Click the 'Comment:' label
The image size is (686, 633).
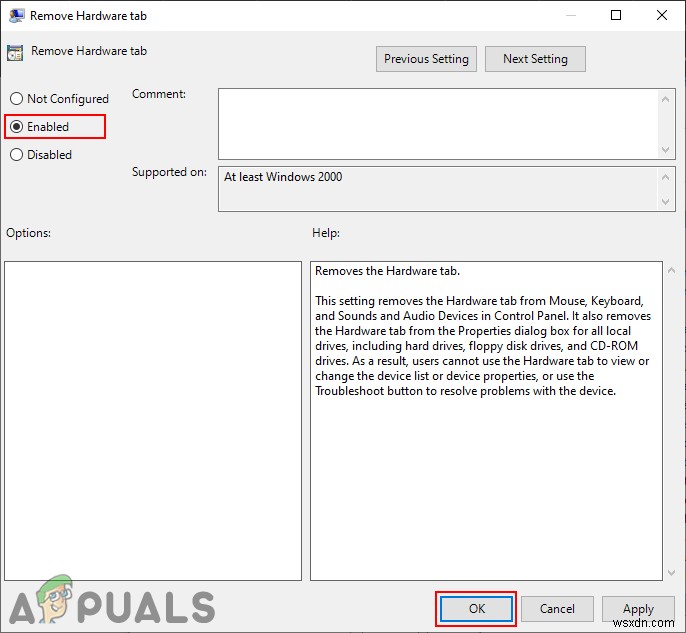(159, 94)
